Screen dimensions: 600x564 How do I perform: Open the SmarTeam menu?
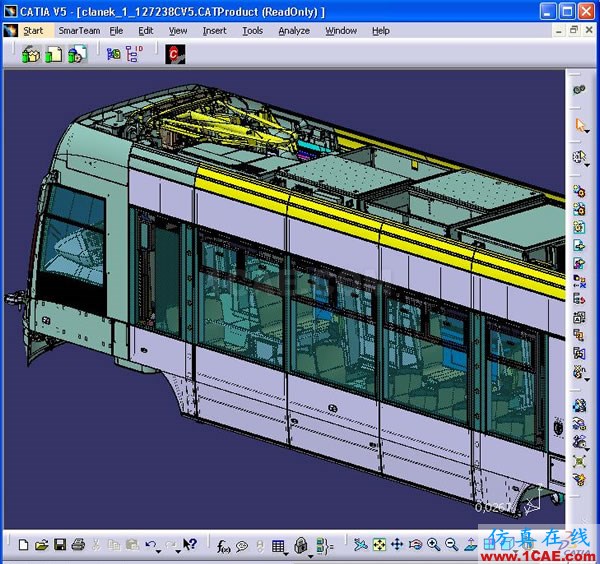(79, 31)
